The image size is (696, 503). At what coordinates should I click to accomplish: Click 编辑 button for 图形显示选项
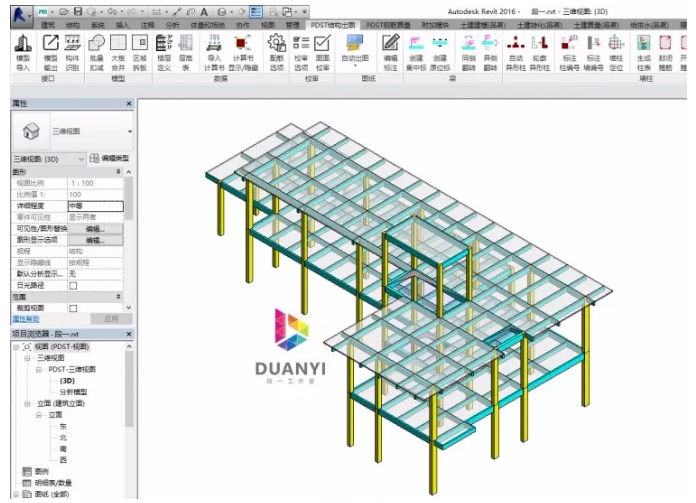click(x=95, y=240)
